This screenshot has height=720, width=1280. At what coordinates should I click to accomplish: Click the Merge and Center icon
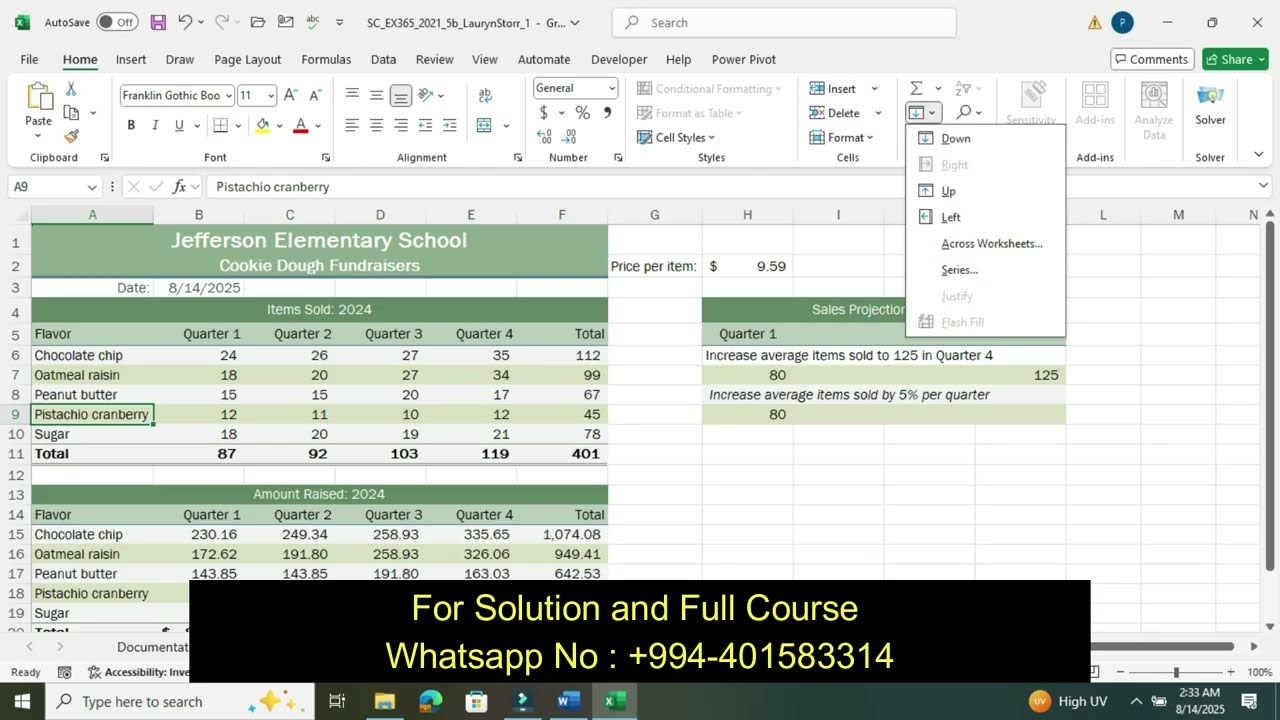[x=484, y=126]
